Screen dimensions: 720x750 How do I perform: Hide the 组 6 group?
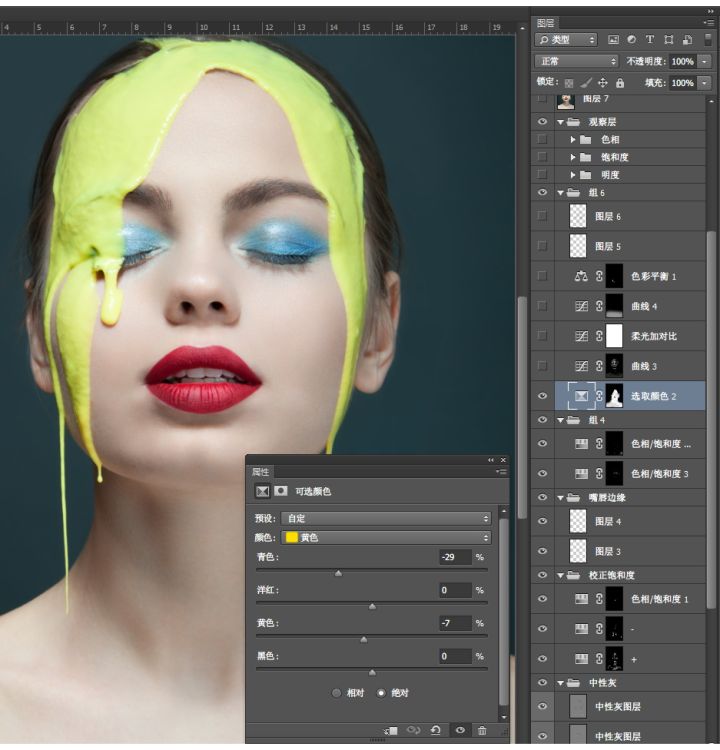click(542, 192)
